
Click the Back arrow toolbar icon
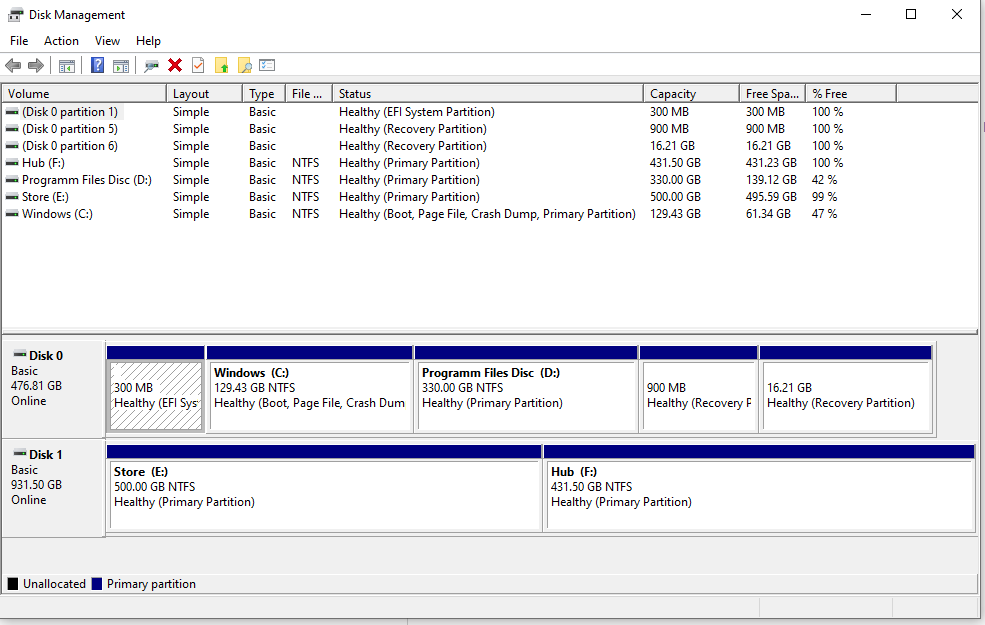click(x=13, y=65)
